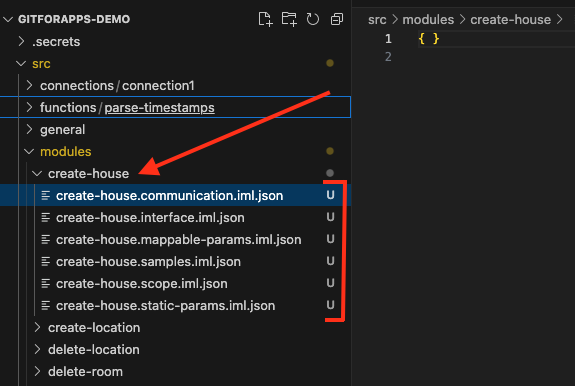Collapse the src folder chevron
The width and height of the screenshot is (575, 386).
[21, 63]
